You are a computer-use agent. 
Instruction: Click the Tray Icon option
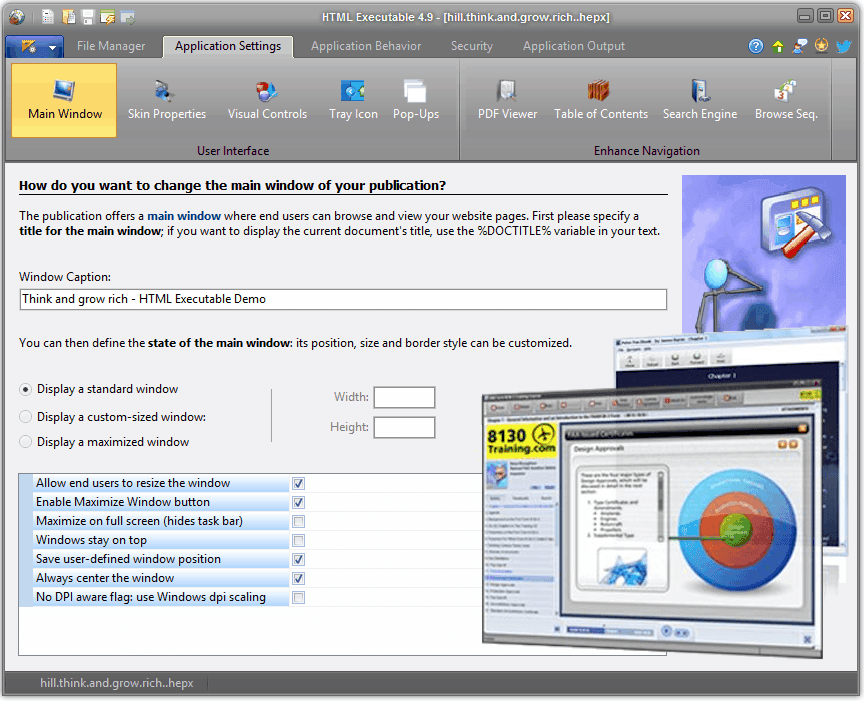352,100
